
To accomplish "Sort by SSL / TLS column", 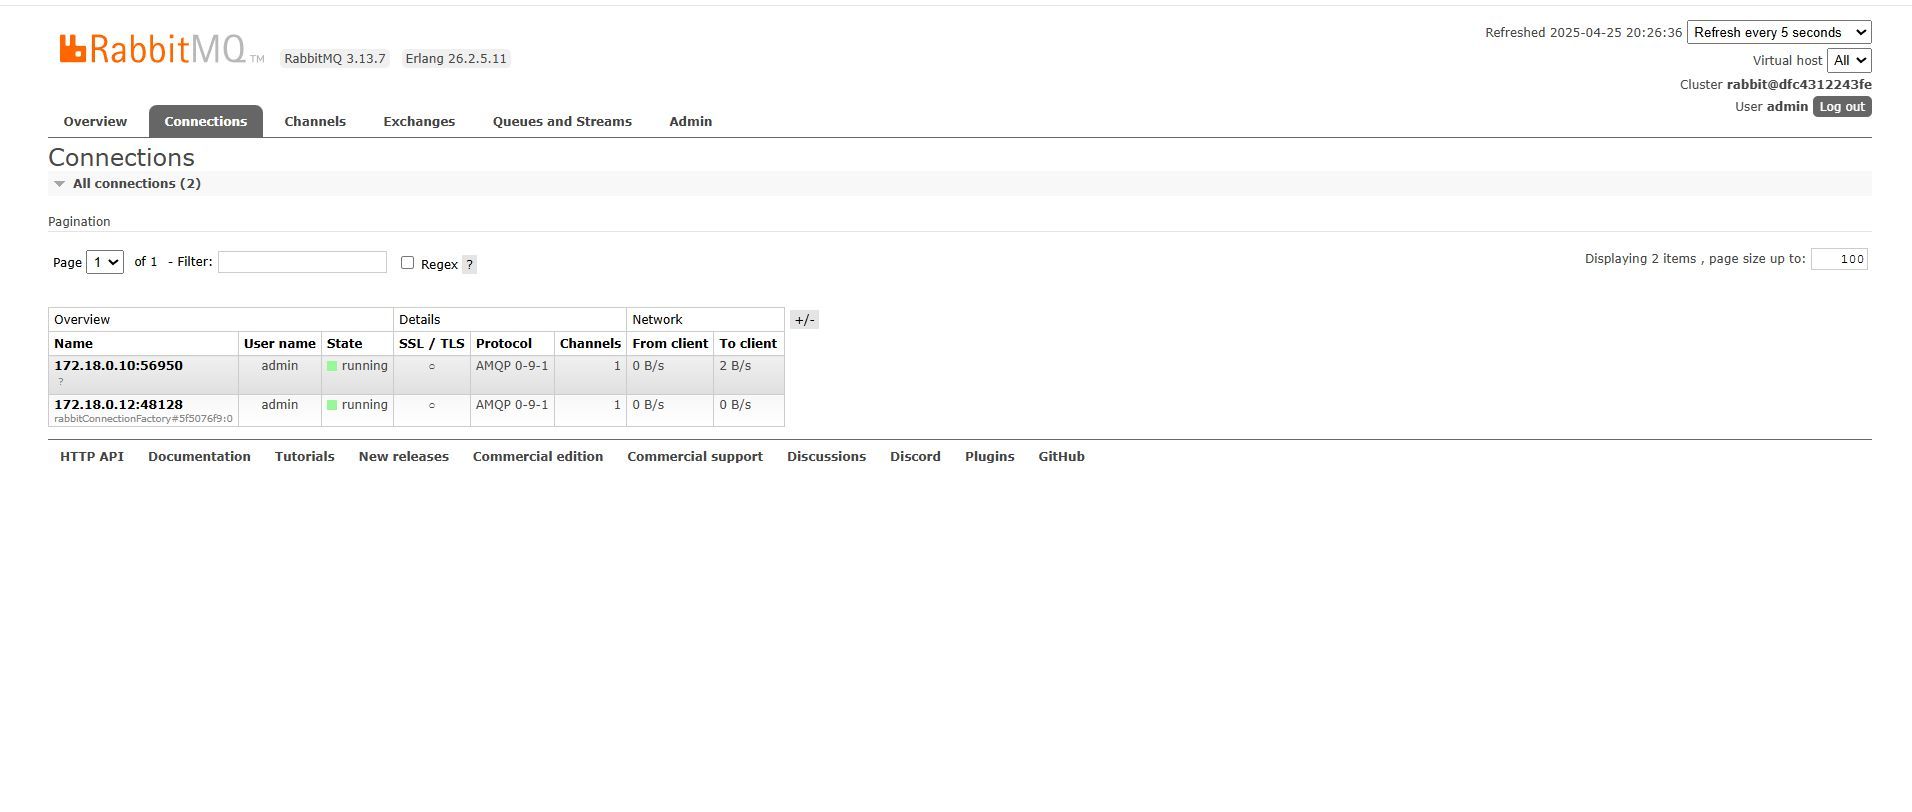I will (x=432, y=343).
